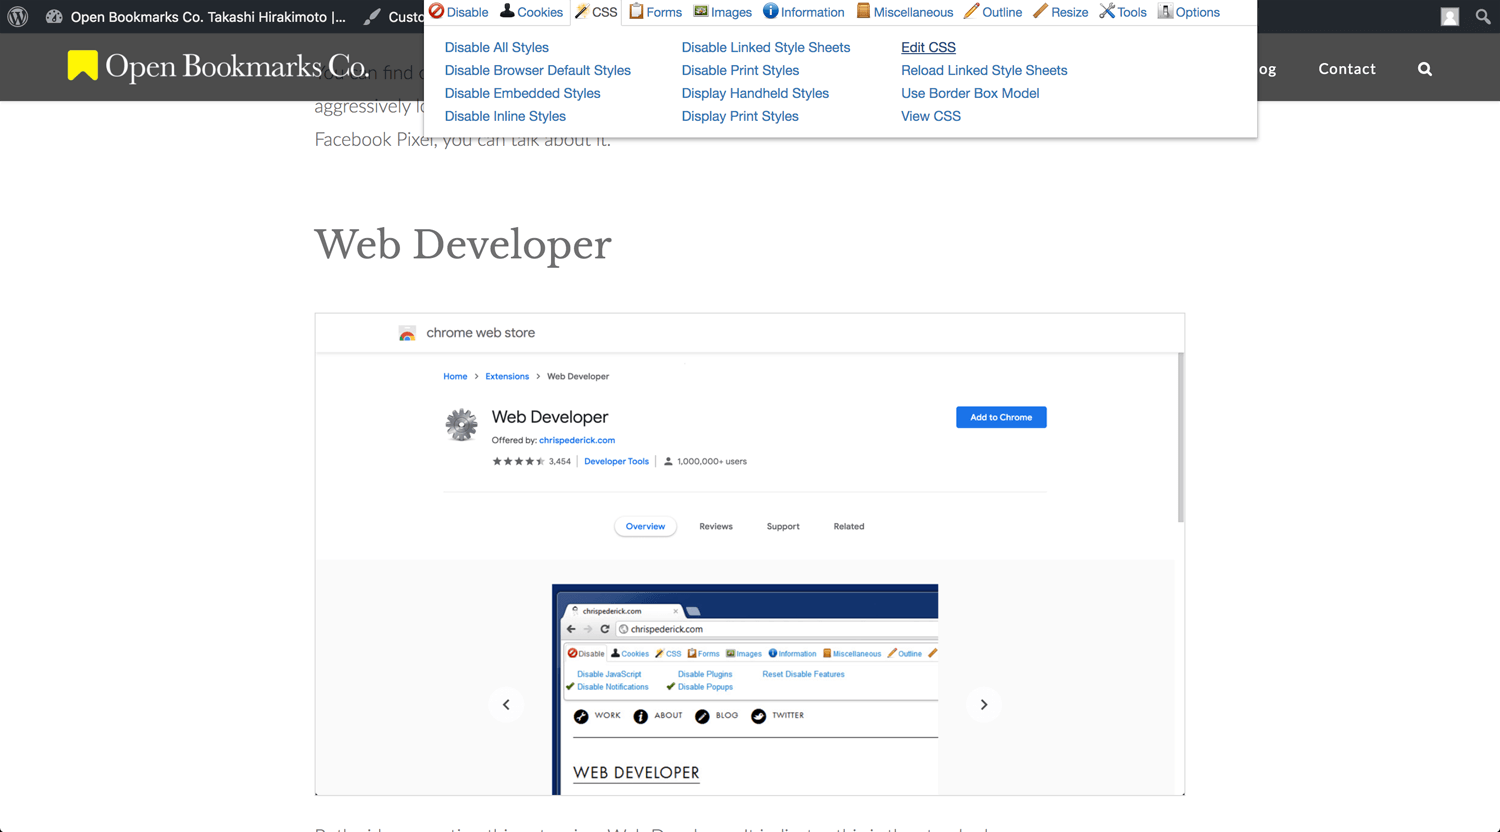1500x832 pixels.
Task: Open the Information toolbar tab
Action: (803, 12)
